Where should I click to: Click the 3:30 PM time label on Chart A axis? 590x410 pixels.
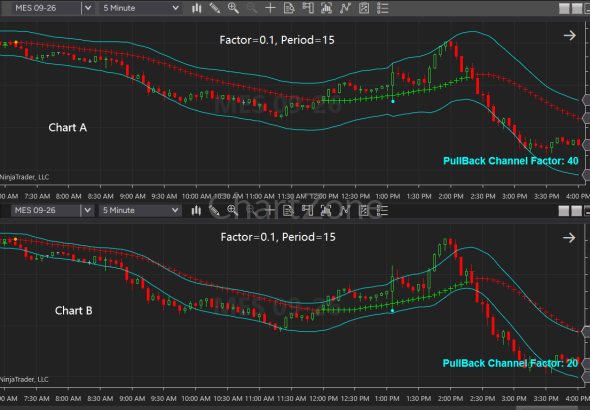coord(546,196)
